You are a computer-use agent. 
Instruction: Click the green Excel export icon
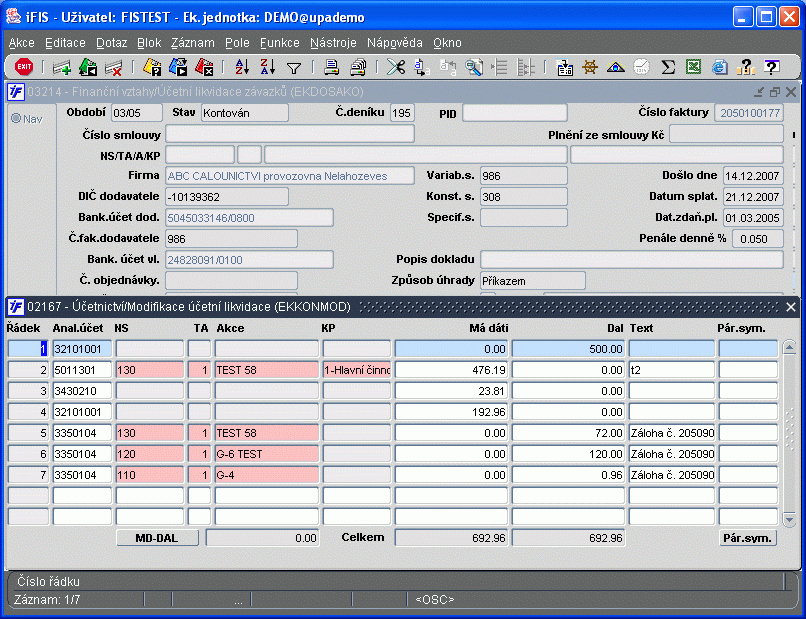[693, 67]
